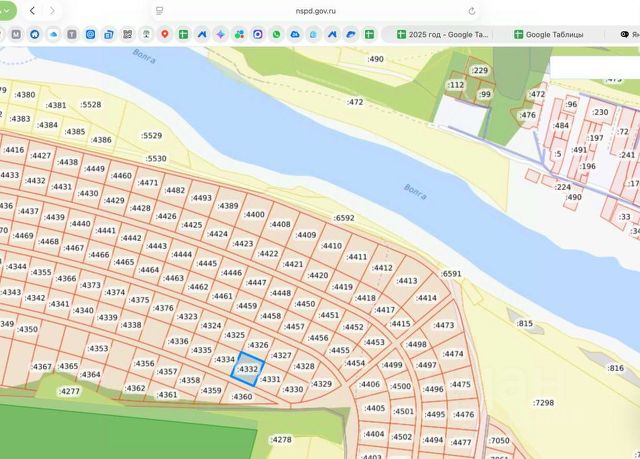Go back to the previous page
The width and height of the screenshot is (640, 459).
click(x=32, y=11)
